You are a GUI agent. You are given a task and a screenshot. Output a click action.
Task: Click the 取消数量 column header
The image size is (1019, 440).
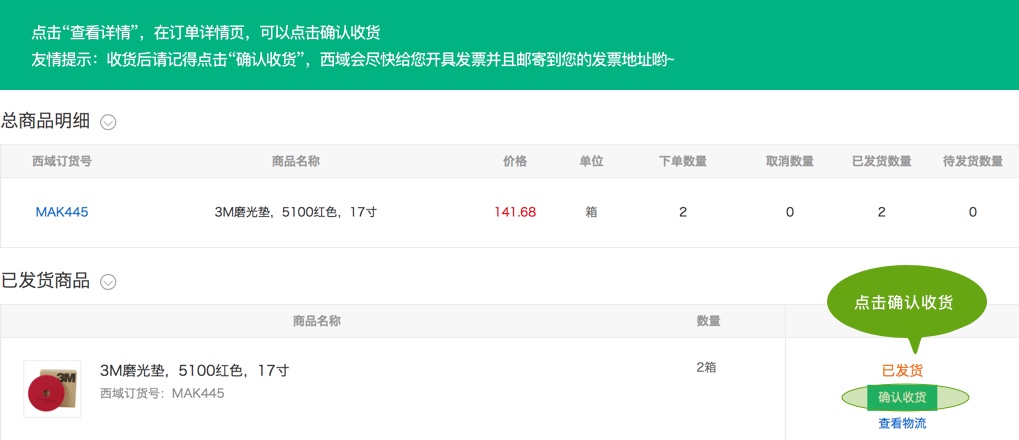[790, 161]
